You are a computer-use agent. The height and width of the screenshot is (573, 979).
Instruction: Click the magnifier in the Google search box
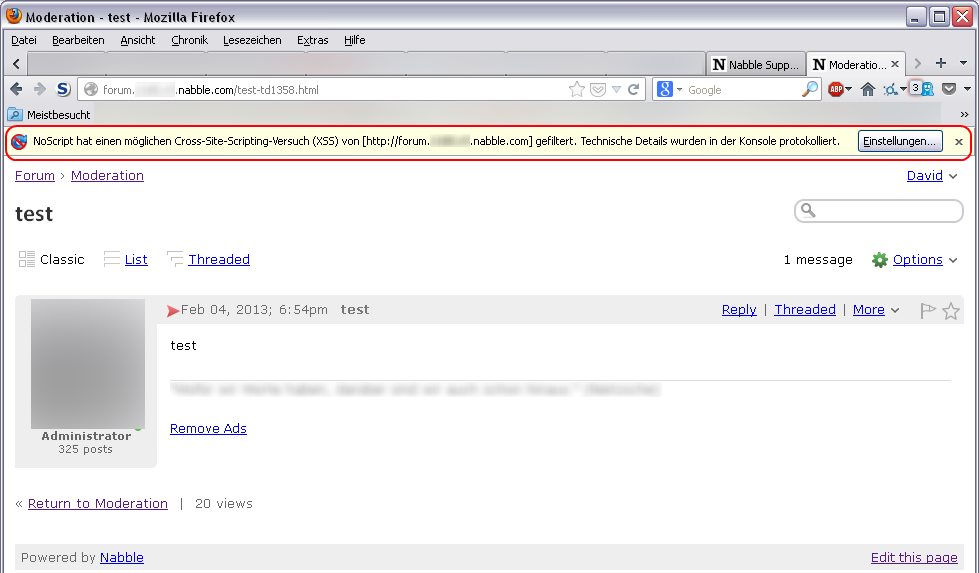click(x=810, y=89)
